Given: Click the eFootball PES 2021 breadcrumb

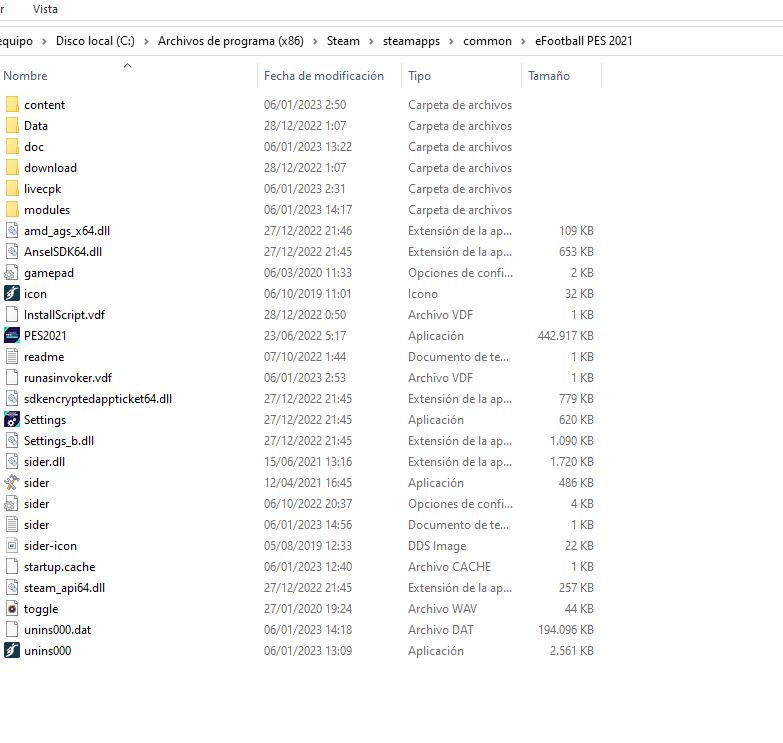Looking at the screenshot, I should pyautogui.click(x=583, y=41).
